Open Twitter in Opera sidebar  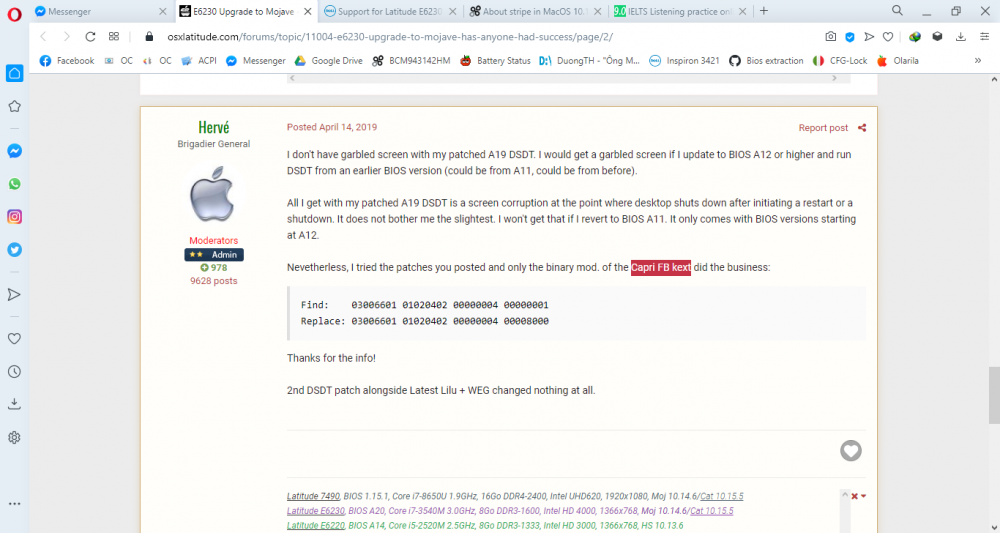tap(14, 249)
